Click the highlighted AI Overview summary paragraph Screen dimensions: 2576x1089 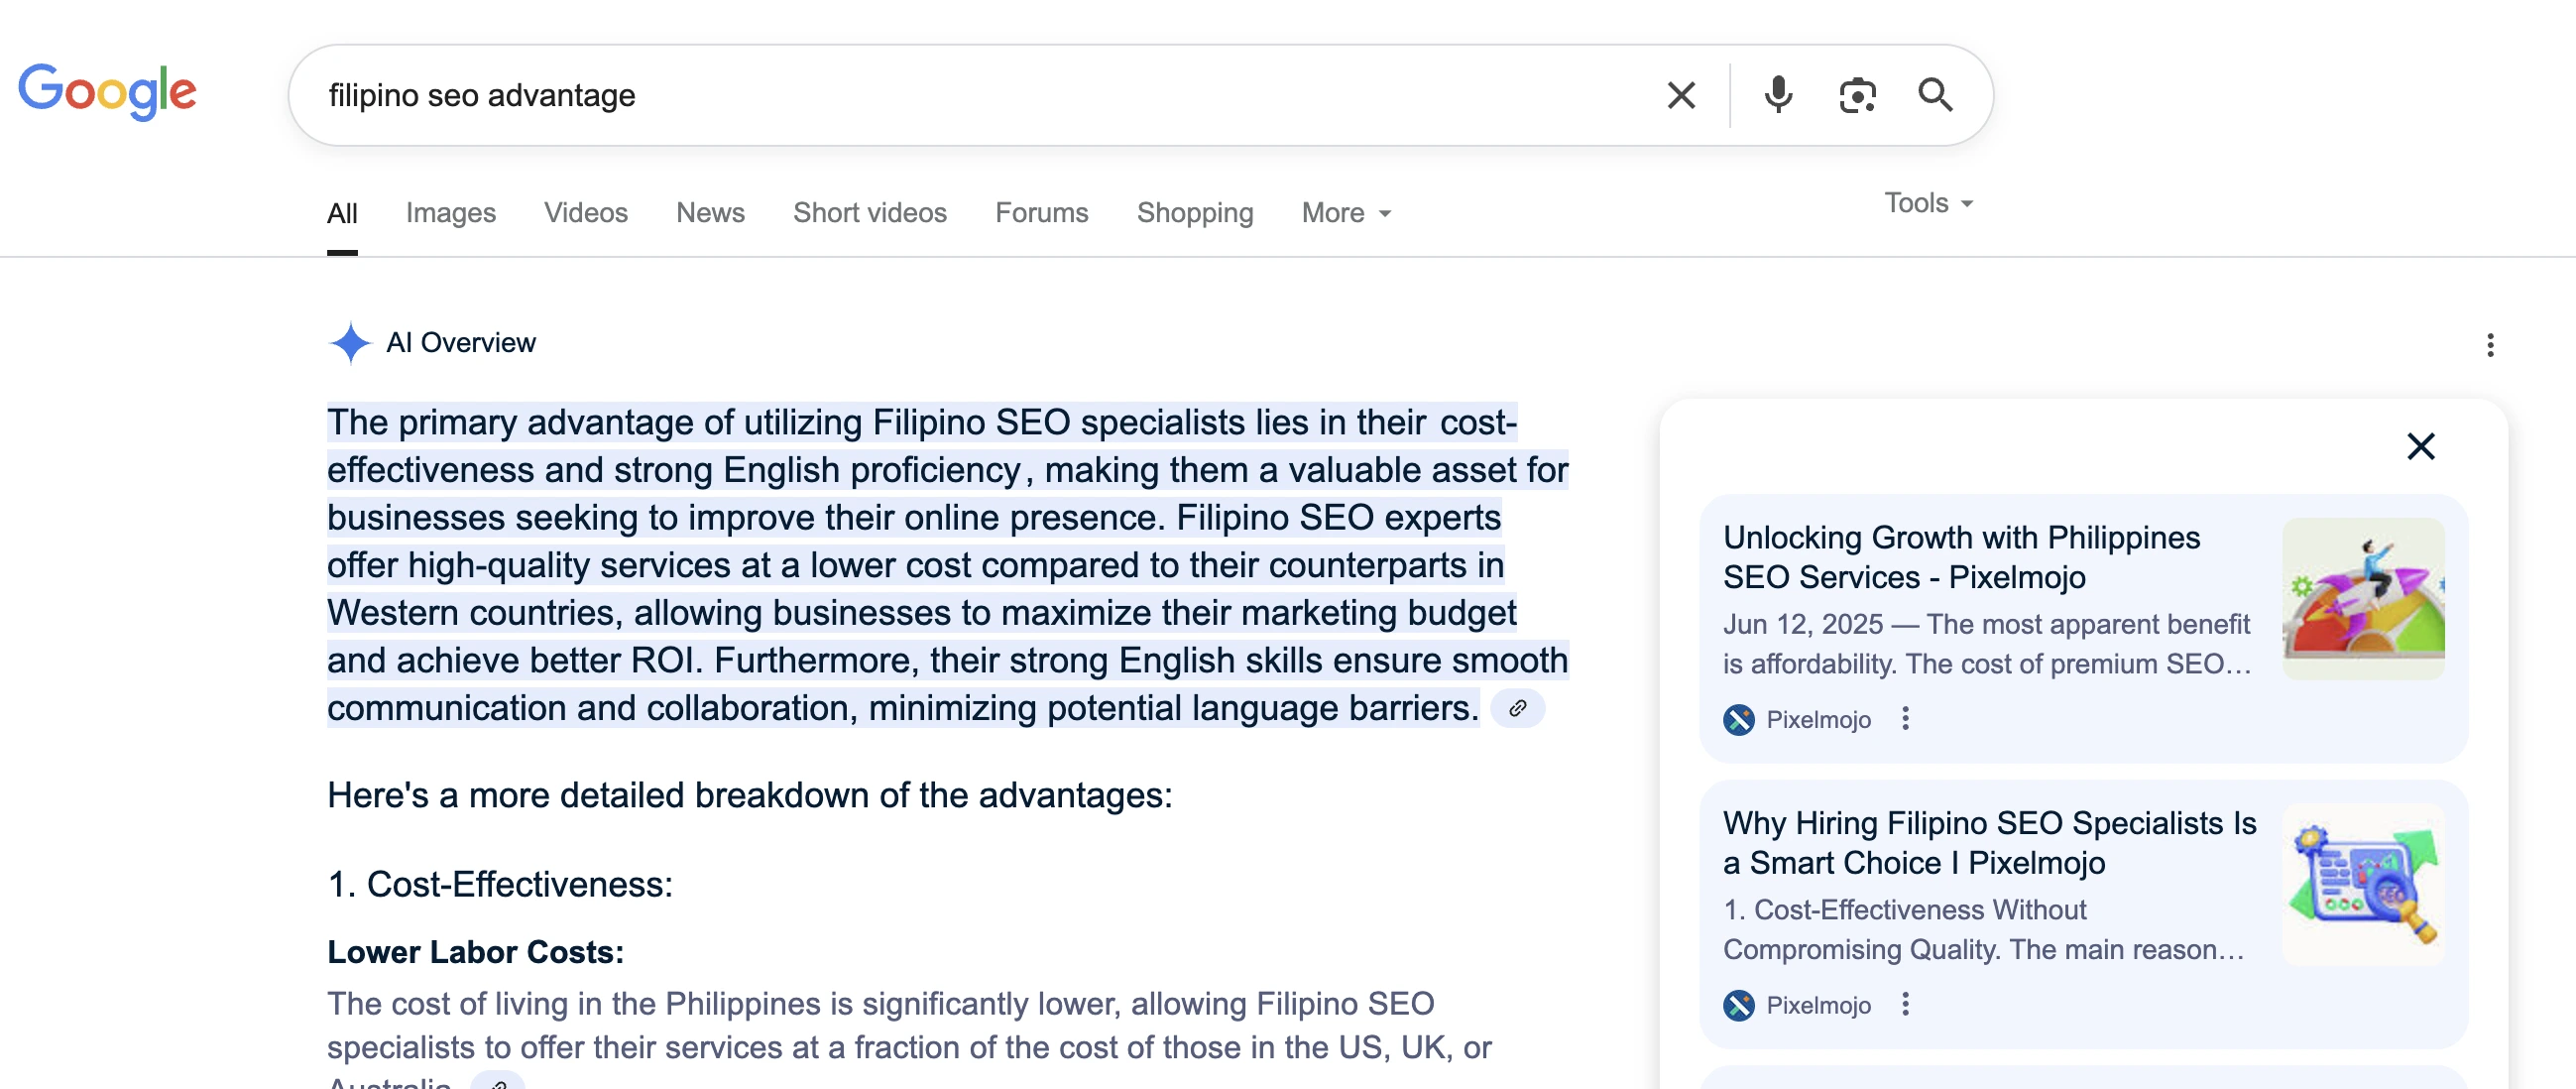tap(948, 565)
